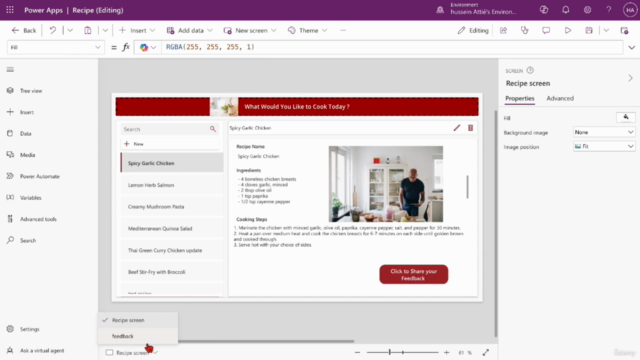This screenshot has width=640, height=360.
Task: Select Recipe screen in screen popup
Action: coord(138,320)
